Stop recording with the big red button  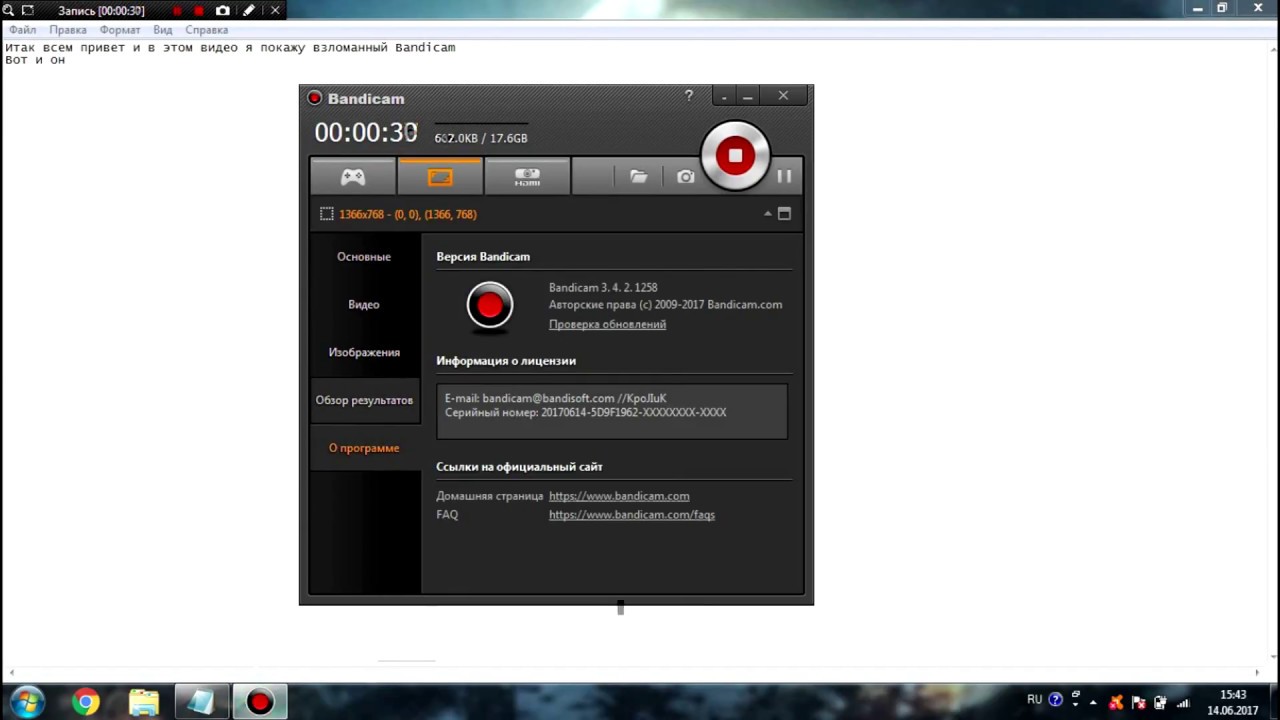pos(735,155)
